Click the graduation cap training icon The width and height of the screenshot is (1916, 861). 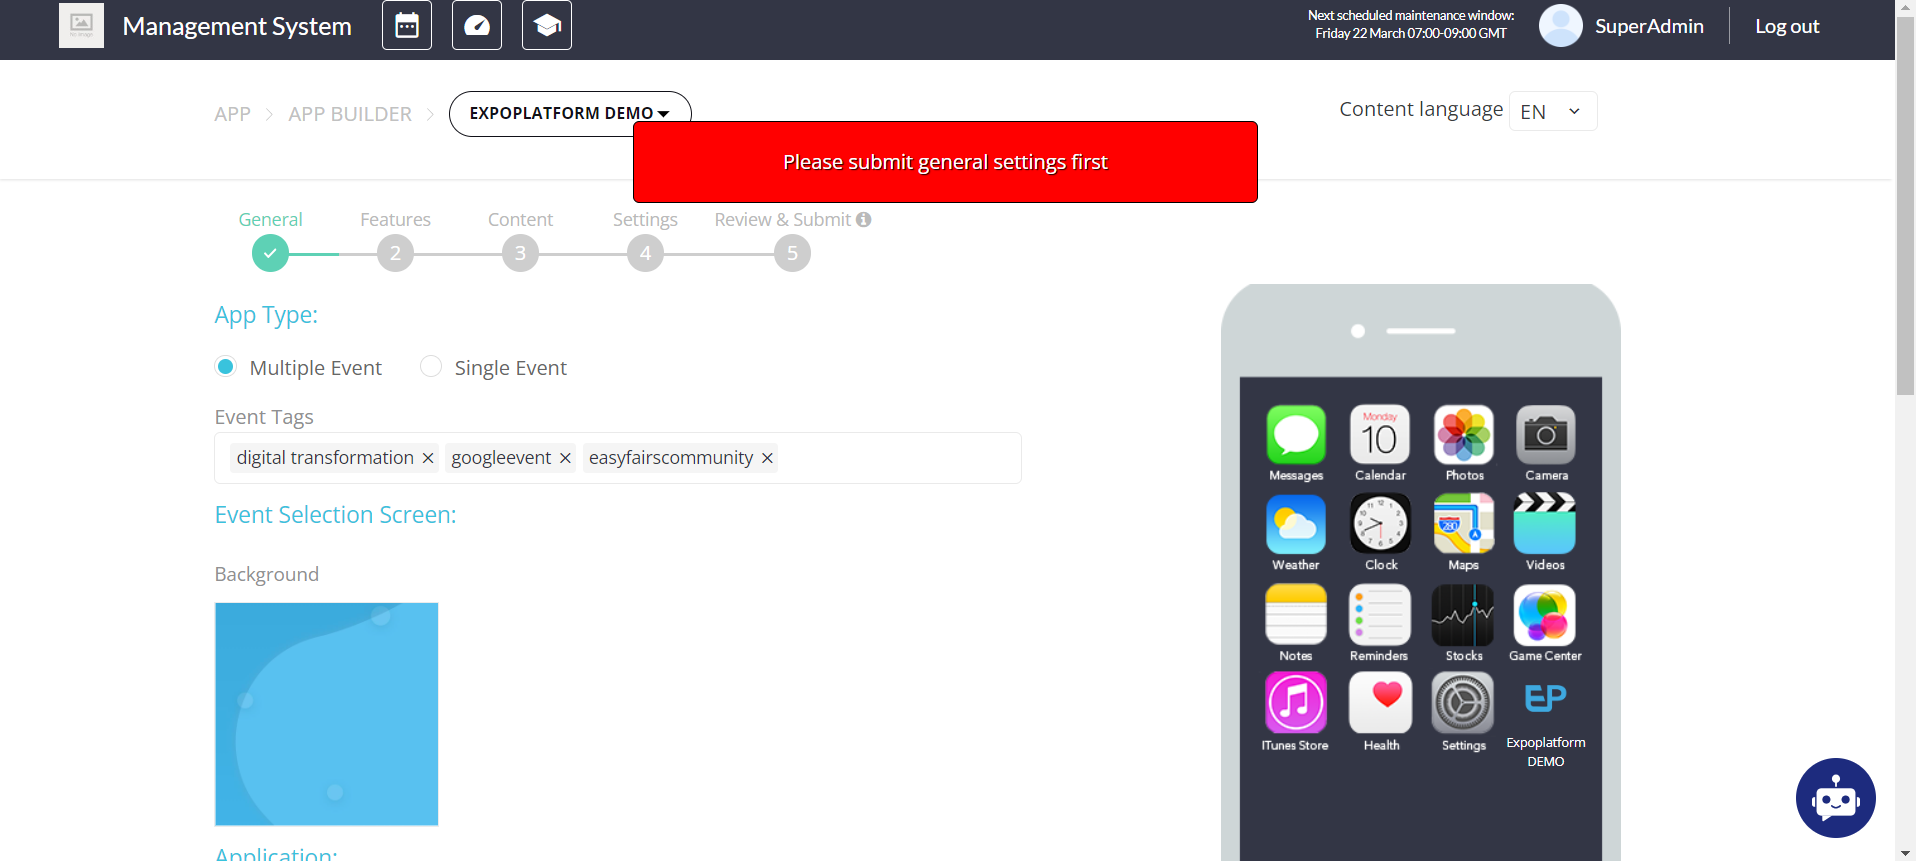[x=547, y=26]
